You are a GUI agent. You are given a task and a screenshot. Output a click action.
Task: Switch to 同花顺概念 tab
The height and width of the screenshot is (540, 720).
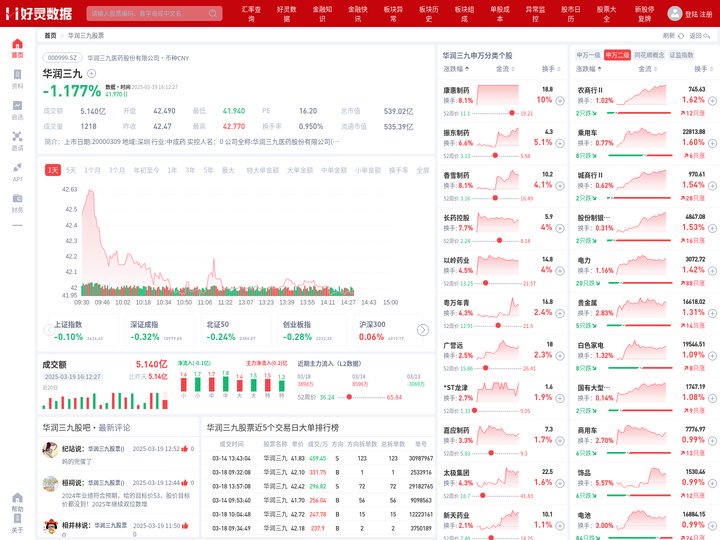(x=649, y=55)
